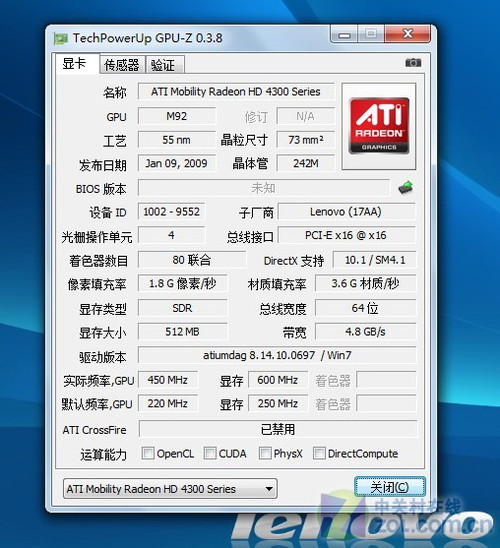Image resolution: width=500 pixels, height=548 pixels.
Task: Minimize the GPU-Z window
Action: 344,35
